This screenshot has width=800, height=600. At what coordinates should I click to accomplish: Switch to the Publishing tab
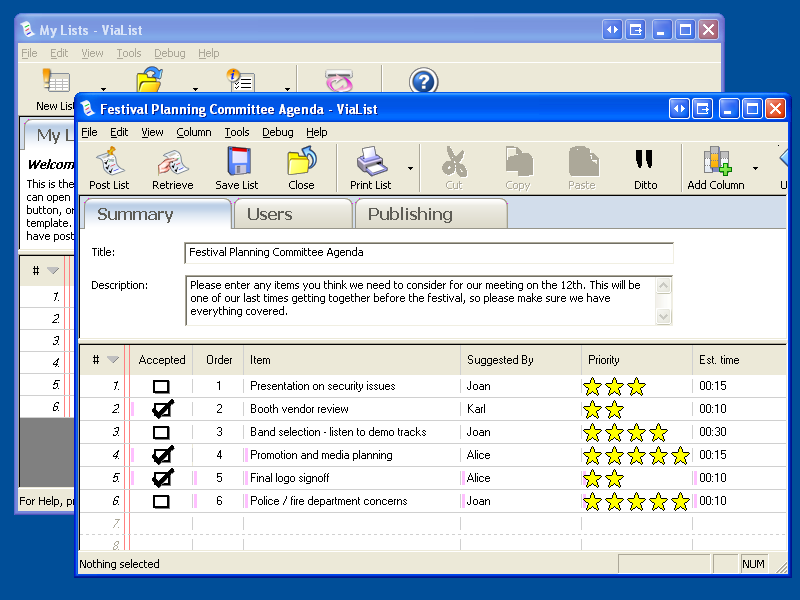tap(431, 214)
